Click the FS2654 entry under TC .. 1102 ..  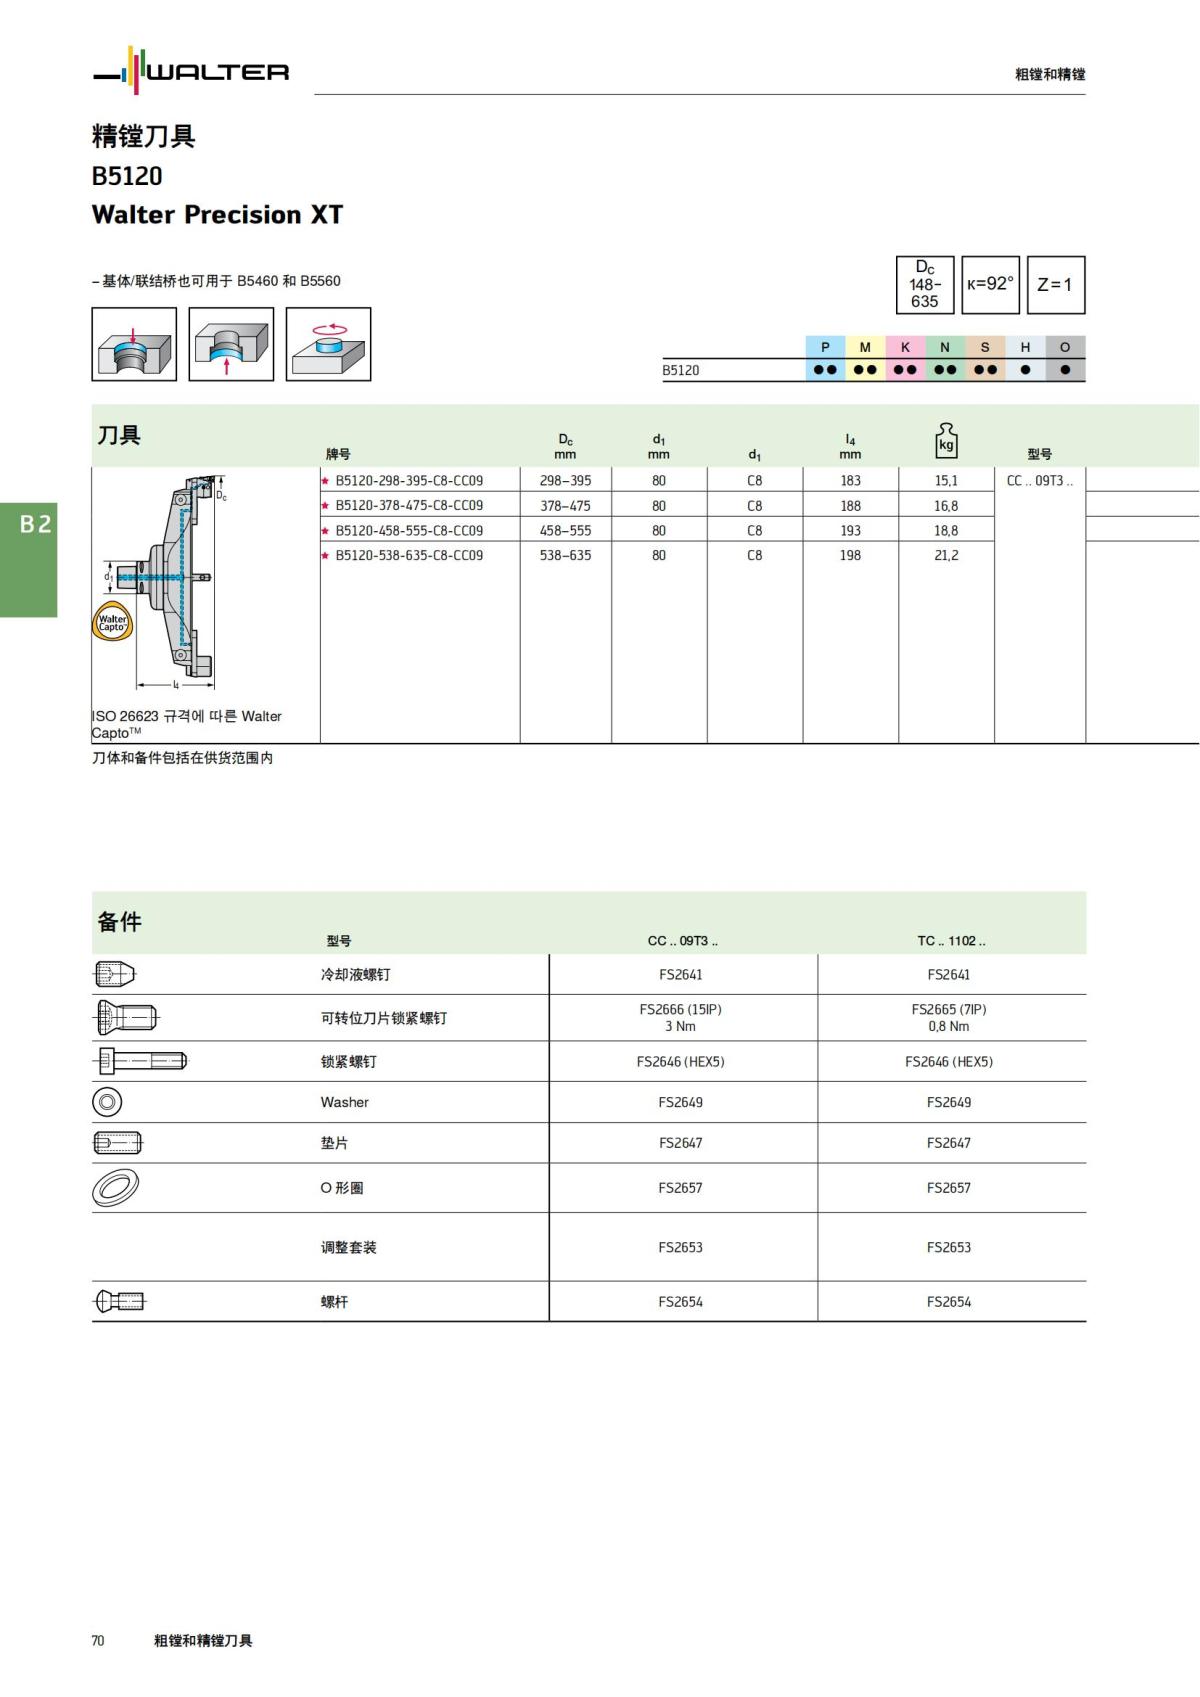(x=949, y=1302)
